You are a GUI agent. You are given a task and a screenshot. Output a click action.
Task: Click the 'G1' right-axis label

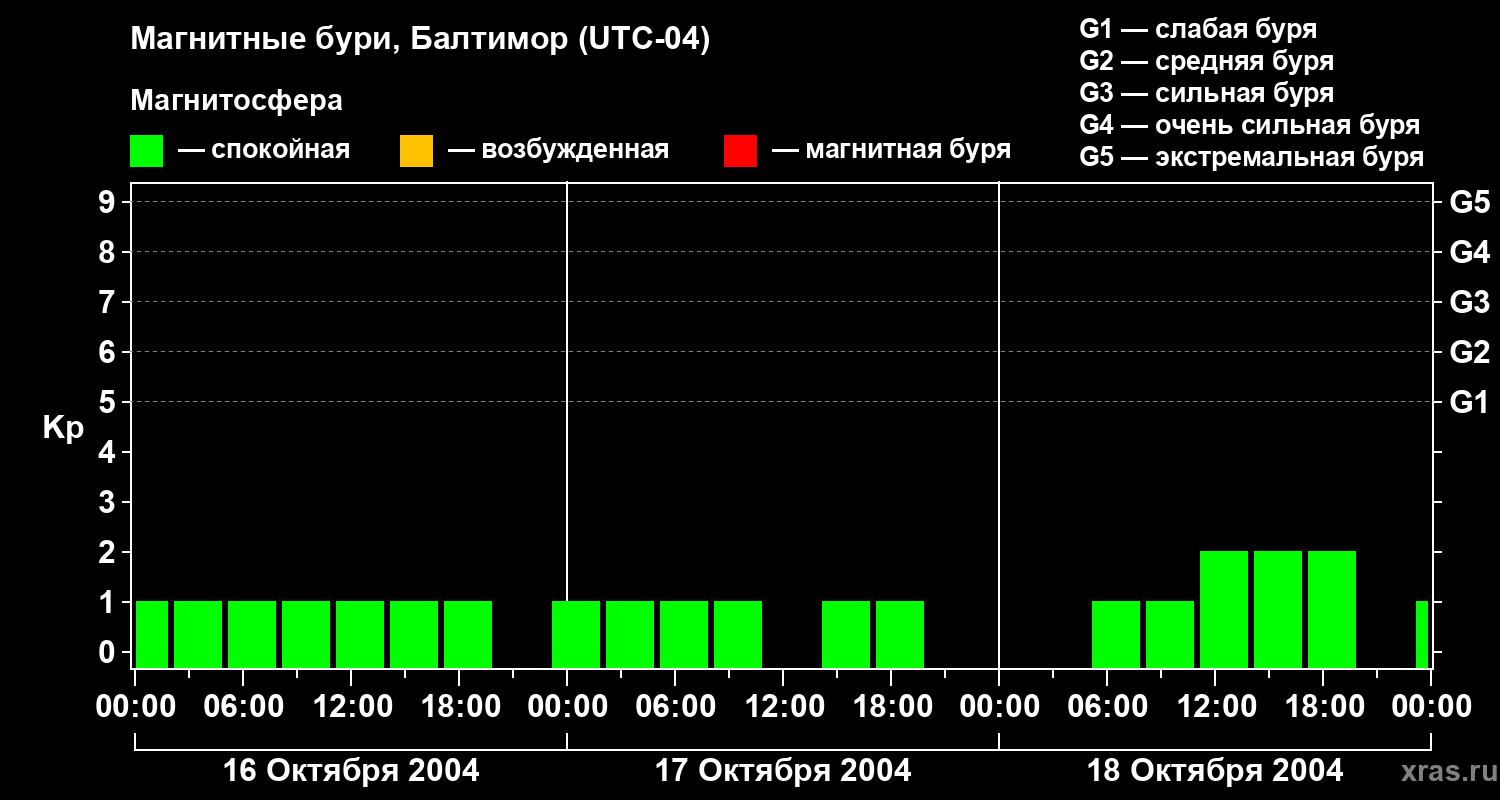point(1469,402)
